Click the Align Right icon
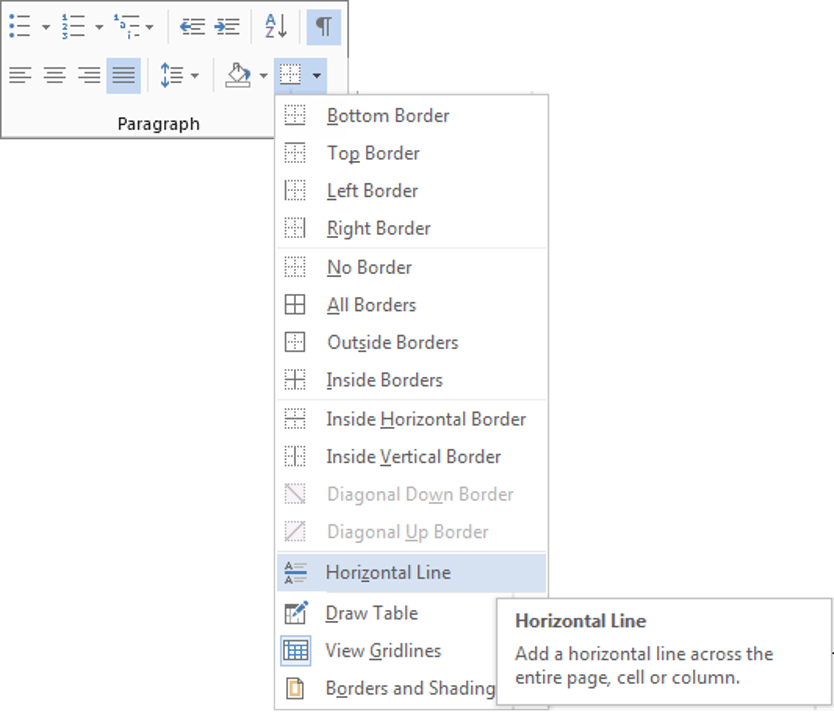Image resolution: width=834 pixels, height=715 pixels. pos(89,76)
